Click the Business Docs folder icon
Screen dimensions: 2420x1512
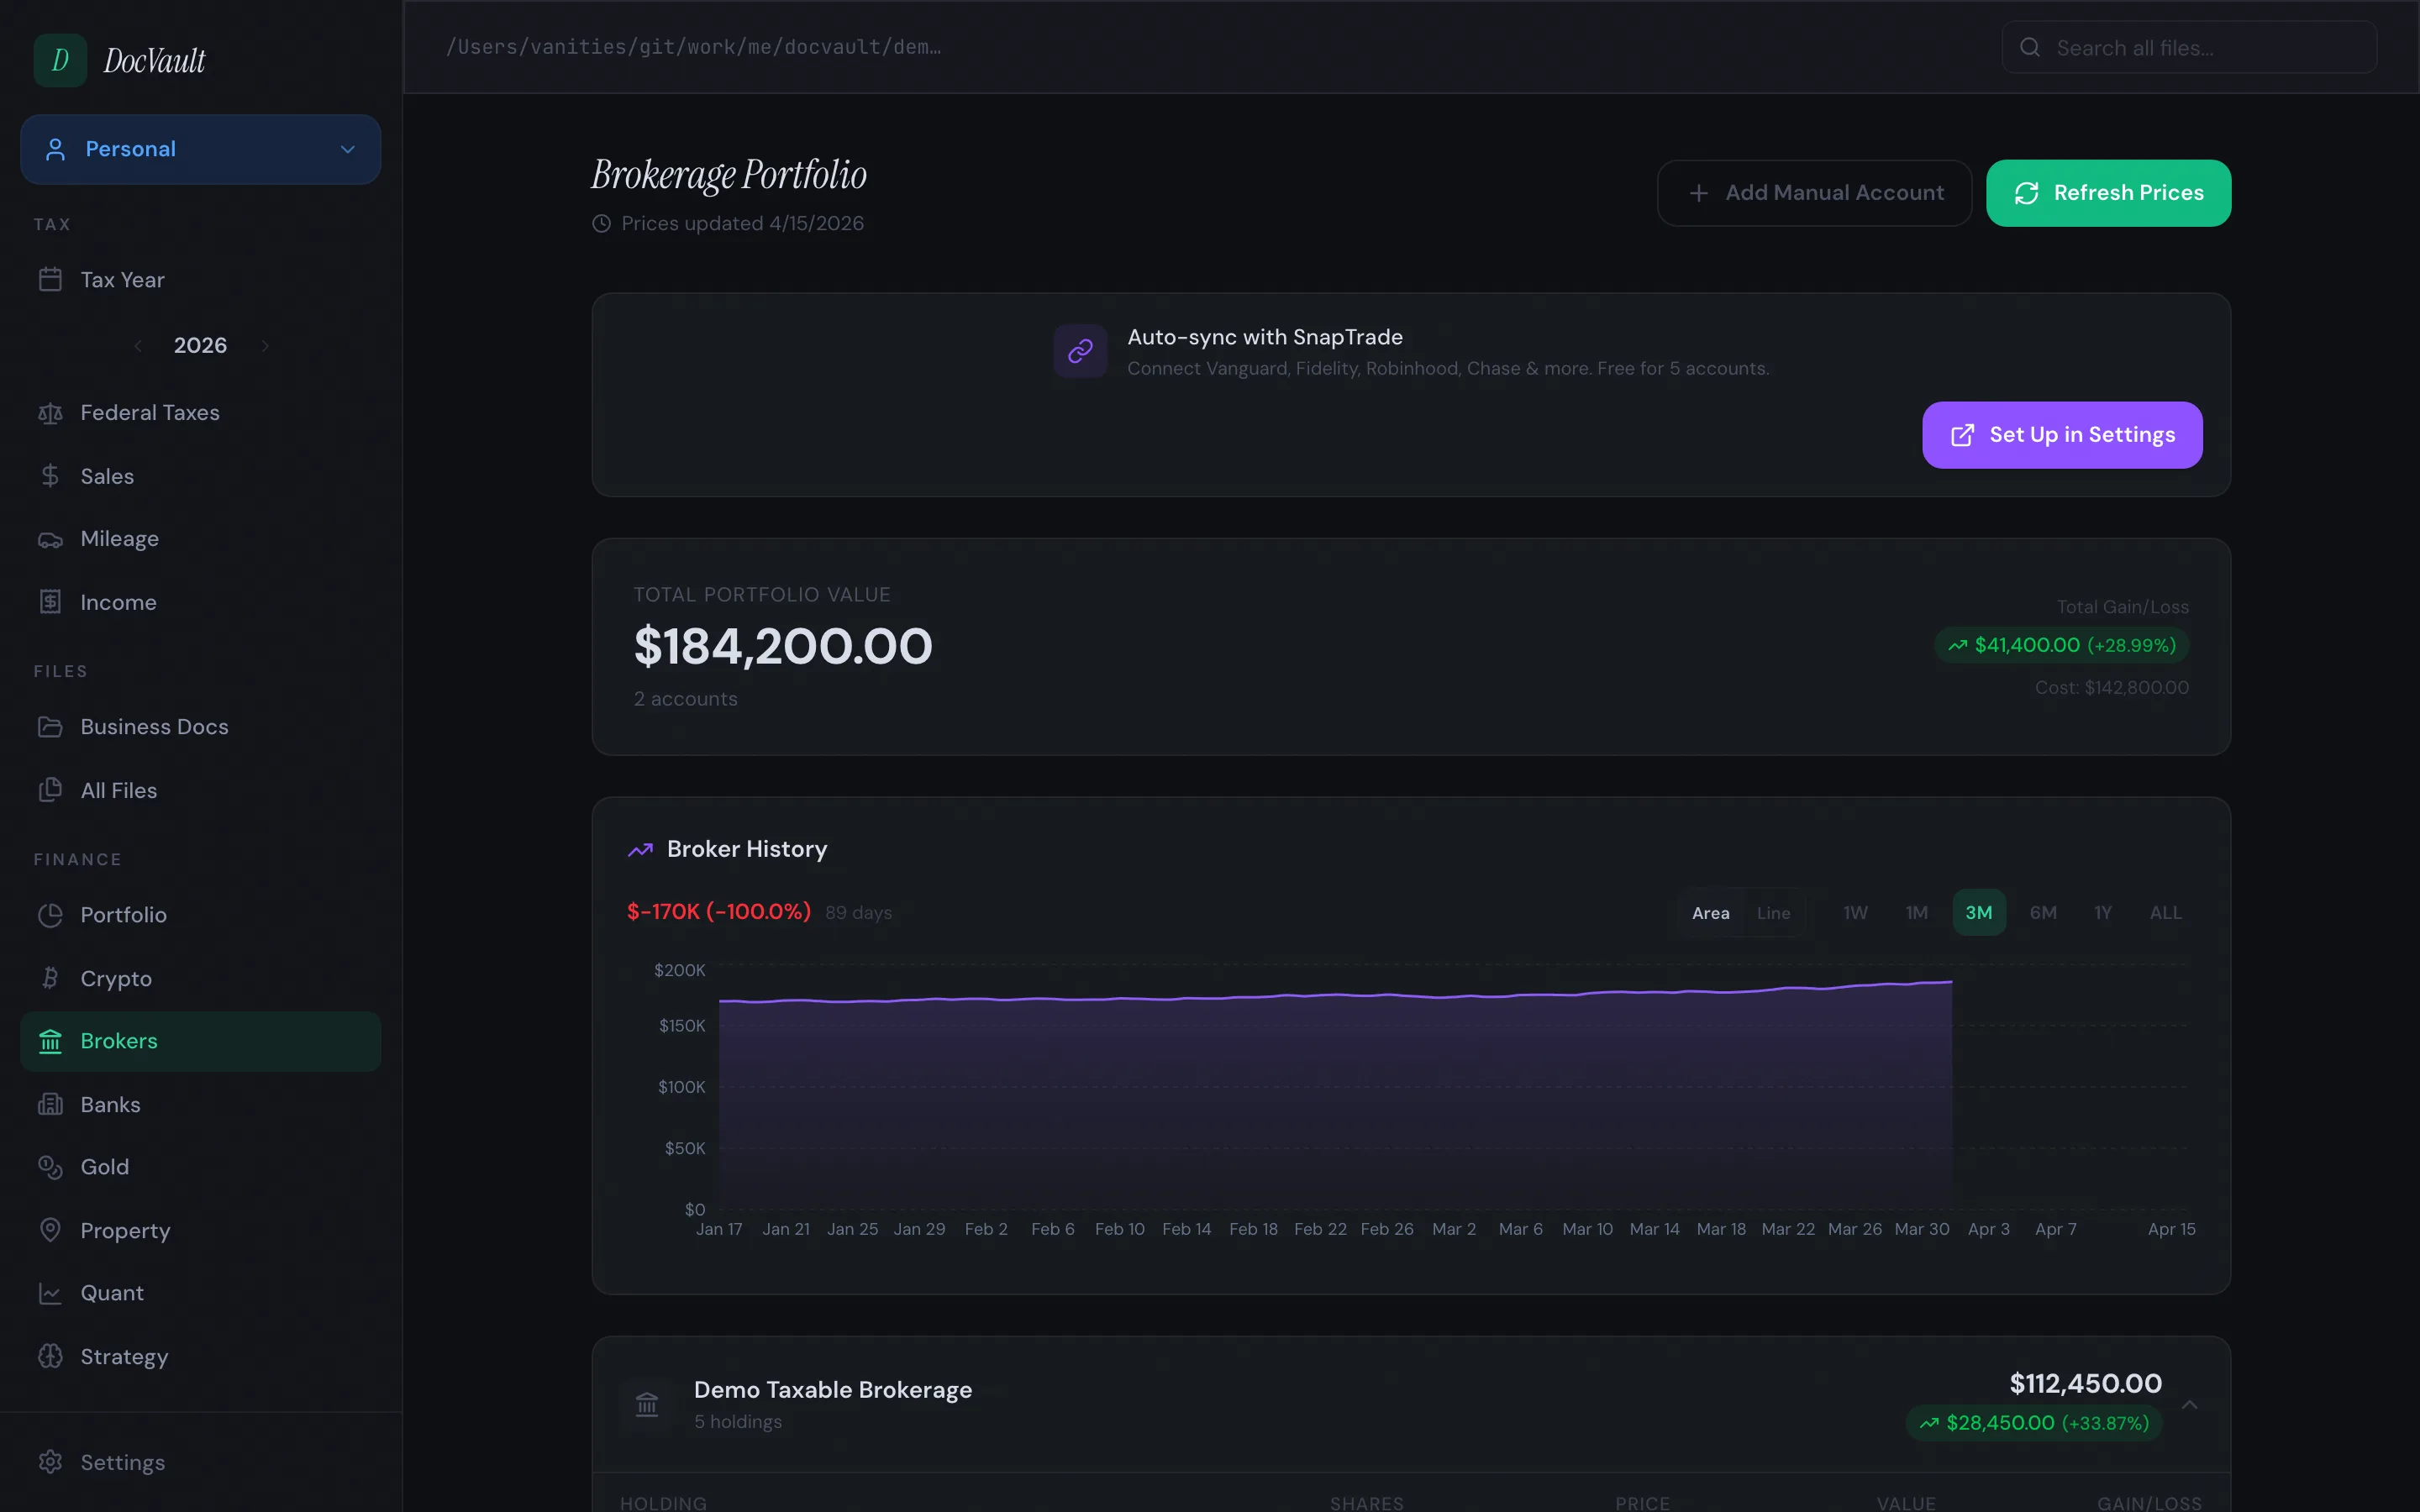pos(50,727)
